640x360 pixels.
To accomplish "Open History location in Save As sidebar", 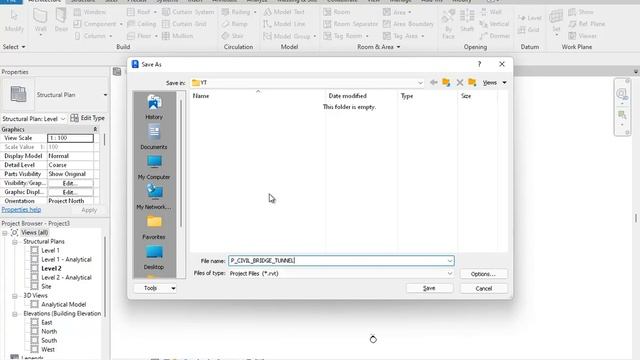I will coord(154,107).
